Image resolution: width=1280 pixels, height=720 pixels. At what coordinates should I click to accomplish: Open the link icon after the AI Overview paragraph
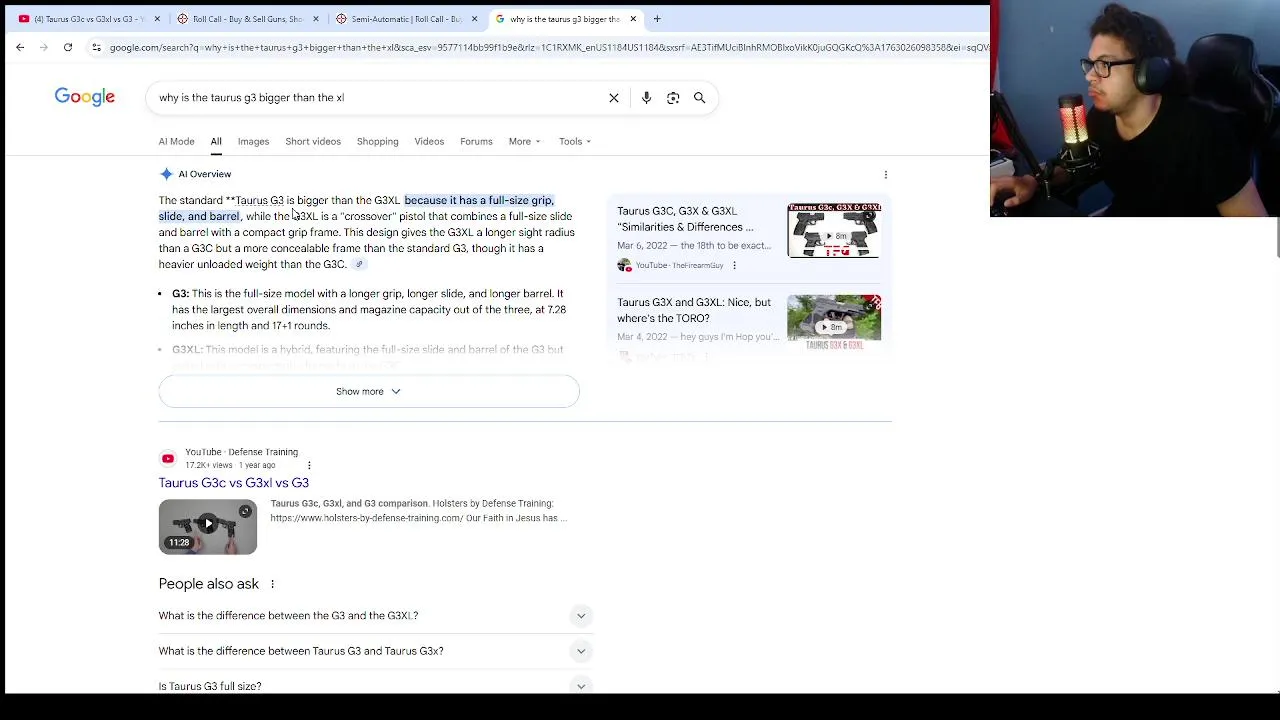(359, 265)
